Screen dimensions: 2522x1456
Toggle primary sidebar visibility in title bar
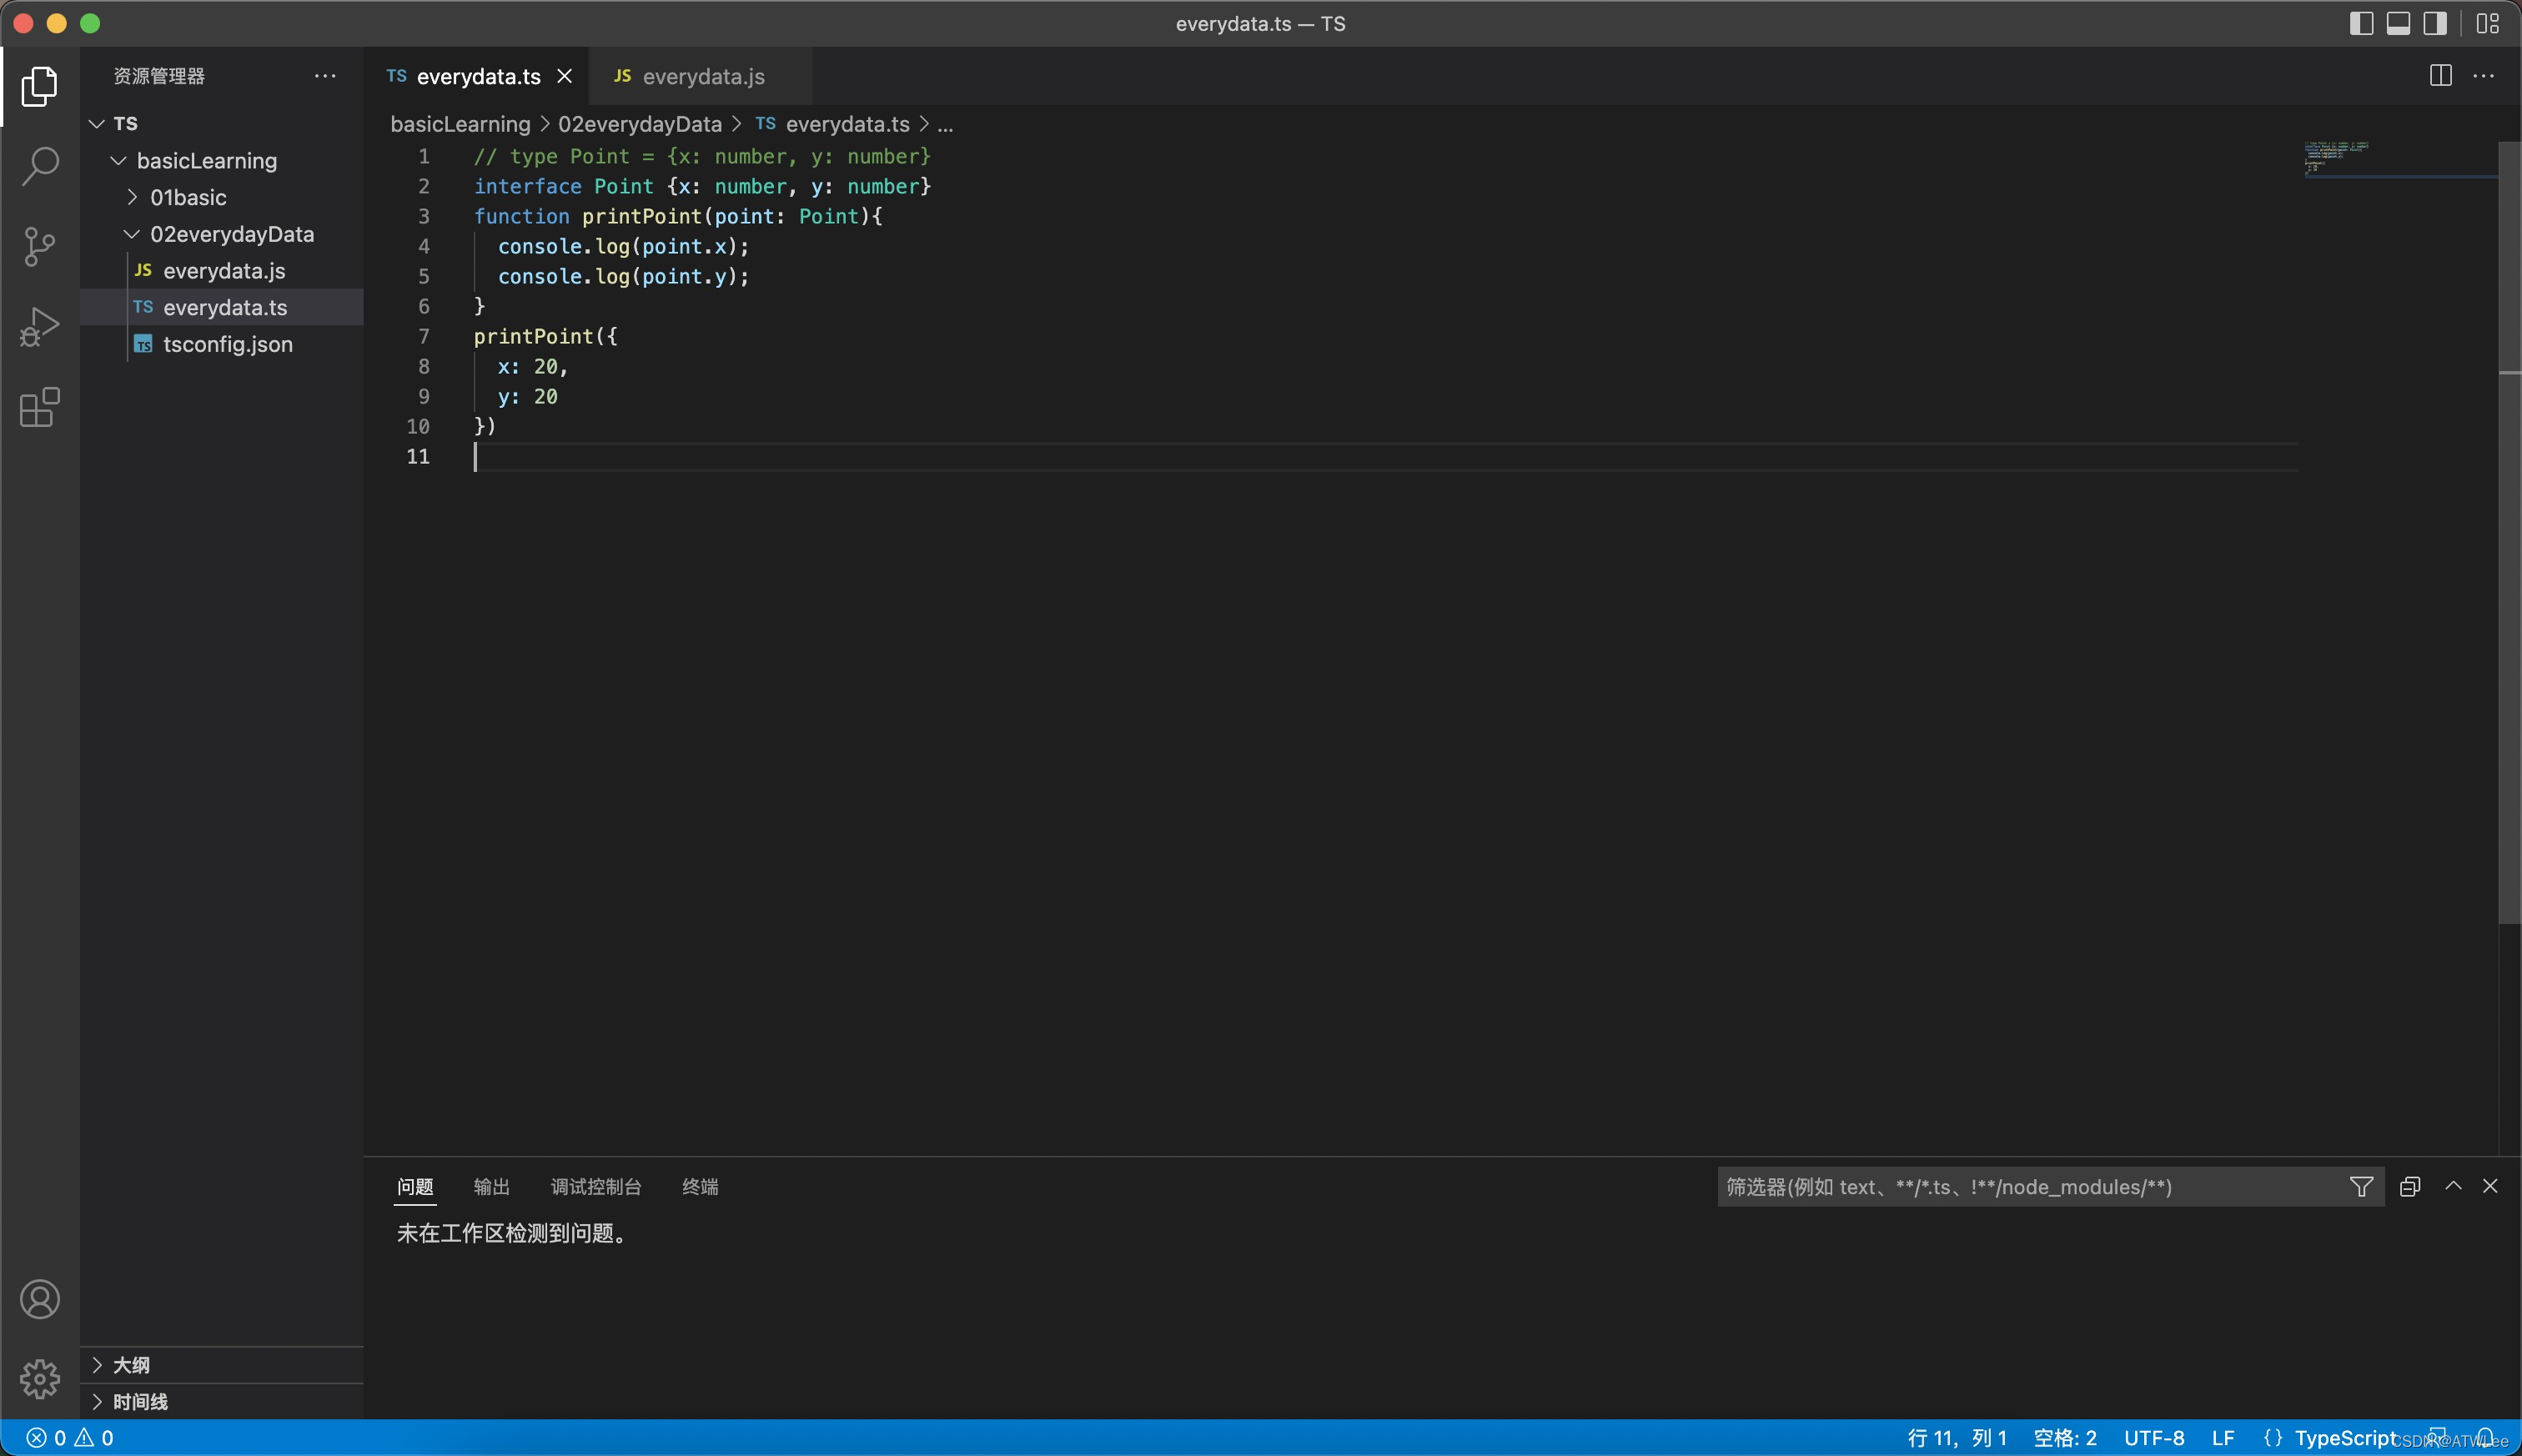coord(2361,23)
